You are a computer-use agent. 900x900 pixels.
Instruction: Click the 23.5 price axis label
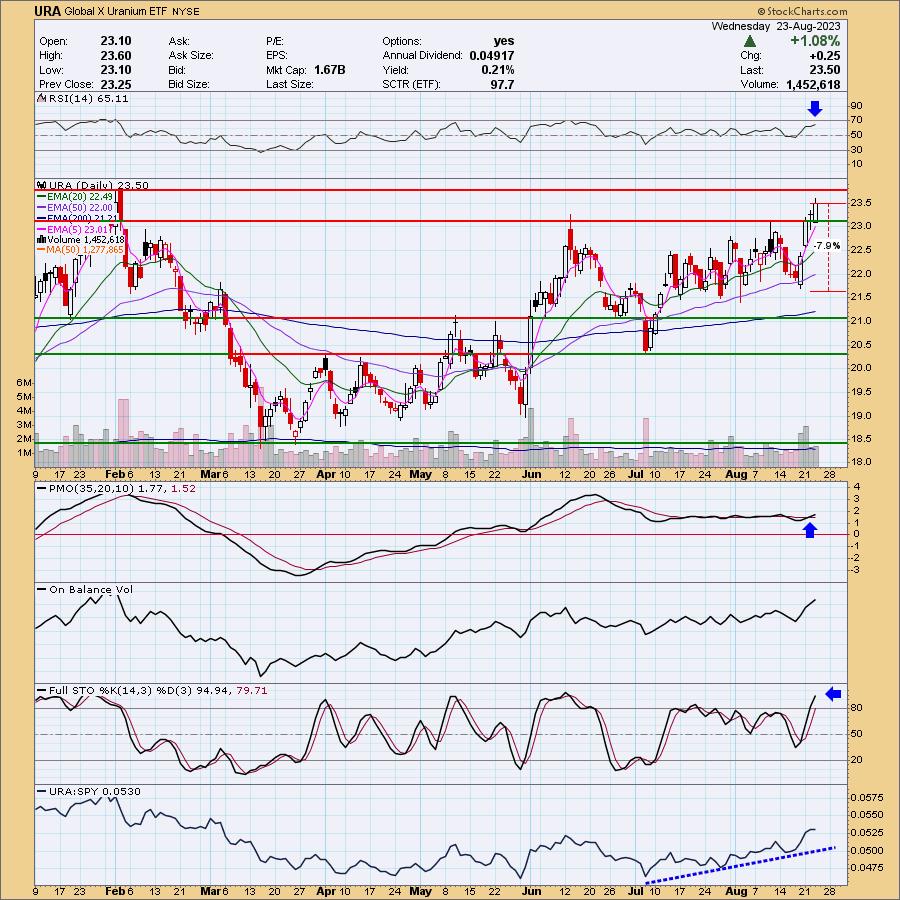coord(861,203)
